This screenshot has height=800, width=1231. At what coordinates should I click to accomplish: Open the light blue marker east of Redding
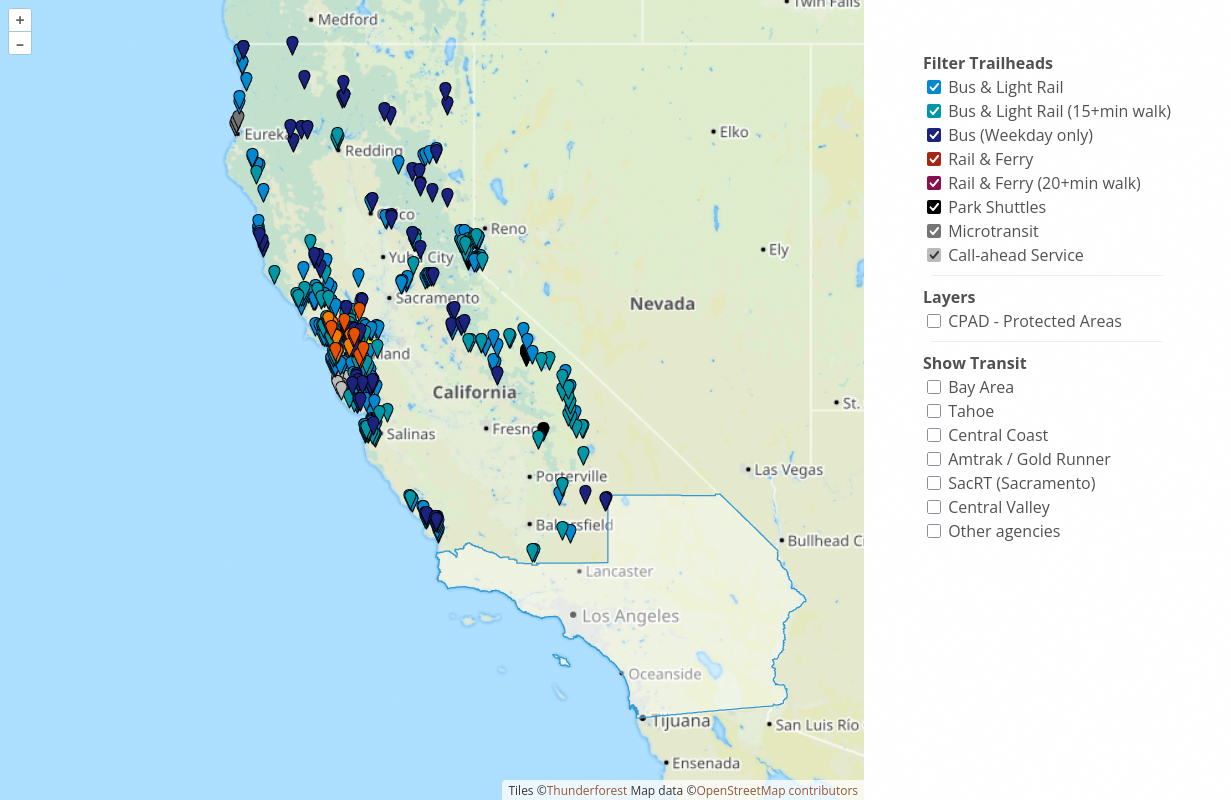[398, 162]
